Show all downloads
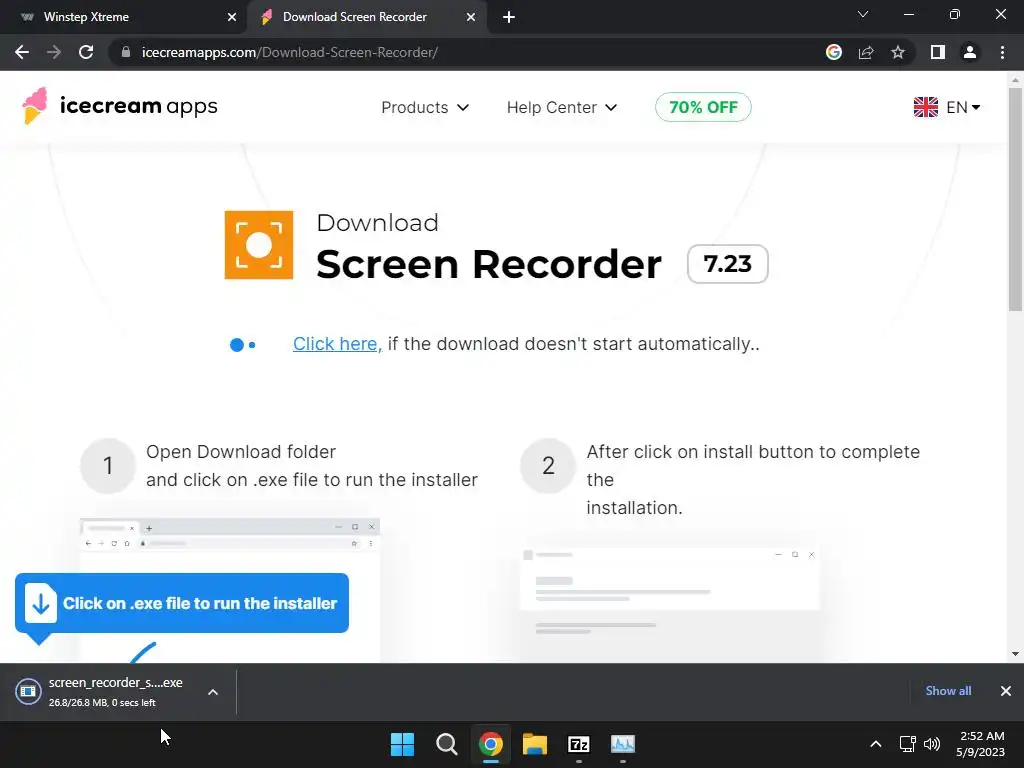 (948, 691)
